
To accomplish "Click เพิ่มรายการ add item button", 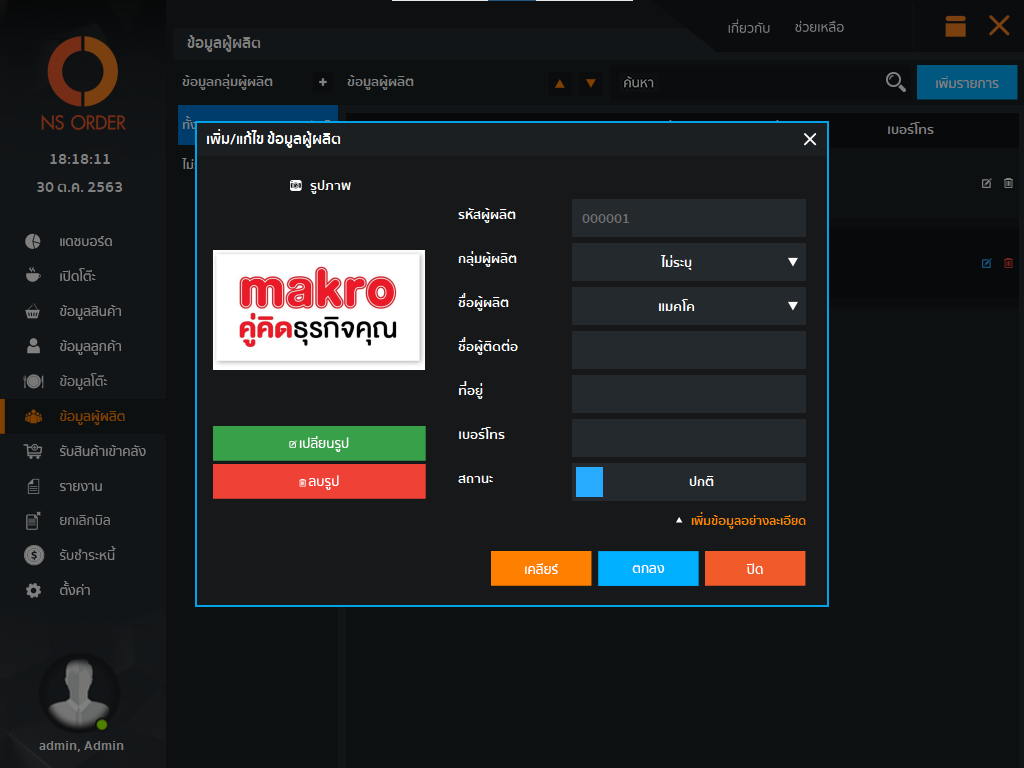I will coord(967,82).
